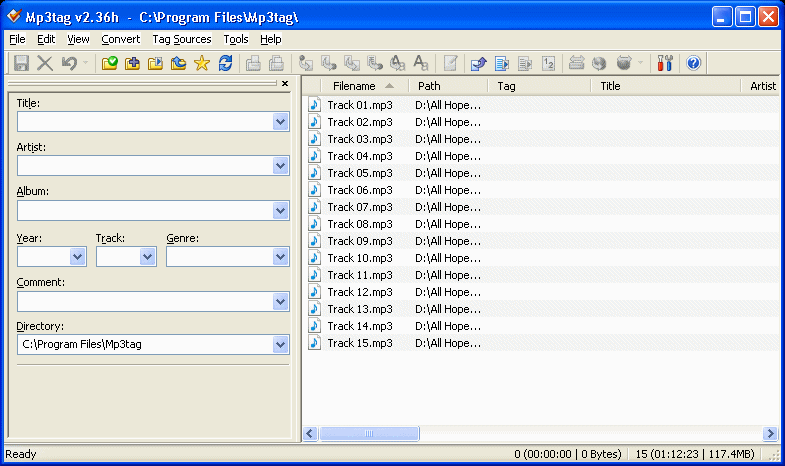The height and width of the screenshot is (466, 785).
Task: Expand the Track field dropdown
Action: 147,257
